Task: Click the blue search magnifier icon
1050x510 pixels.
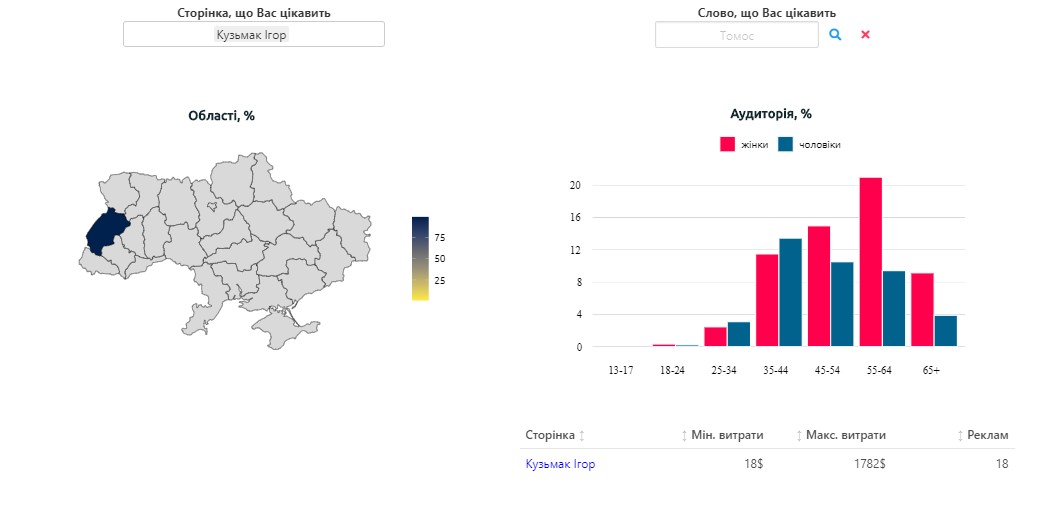Action: pyautogui.click(x=836, y=34)
